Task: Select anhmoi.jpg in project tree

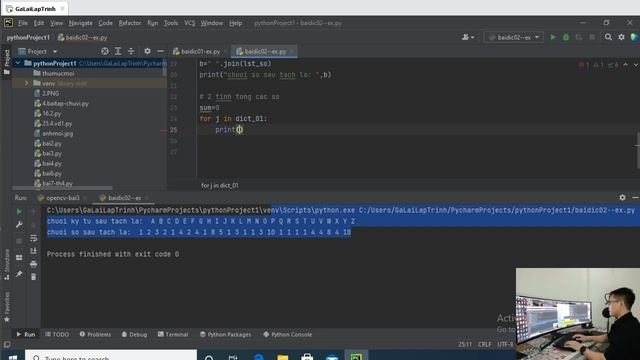Action: pos(58,133)
